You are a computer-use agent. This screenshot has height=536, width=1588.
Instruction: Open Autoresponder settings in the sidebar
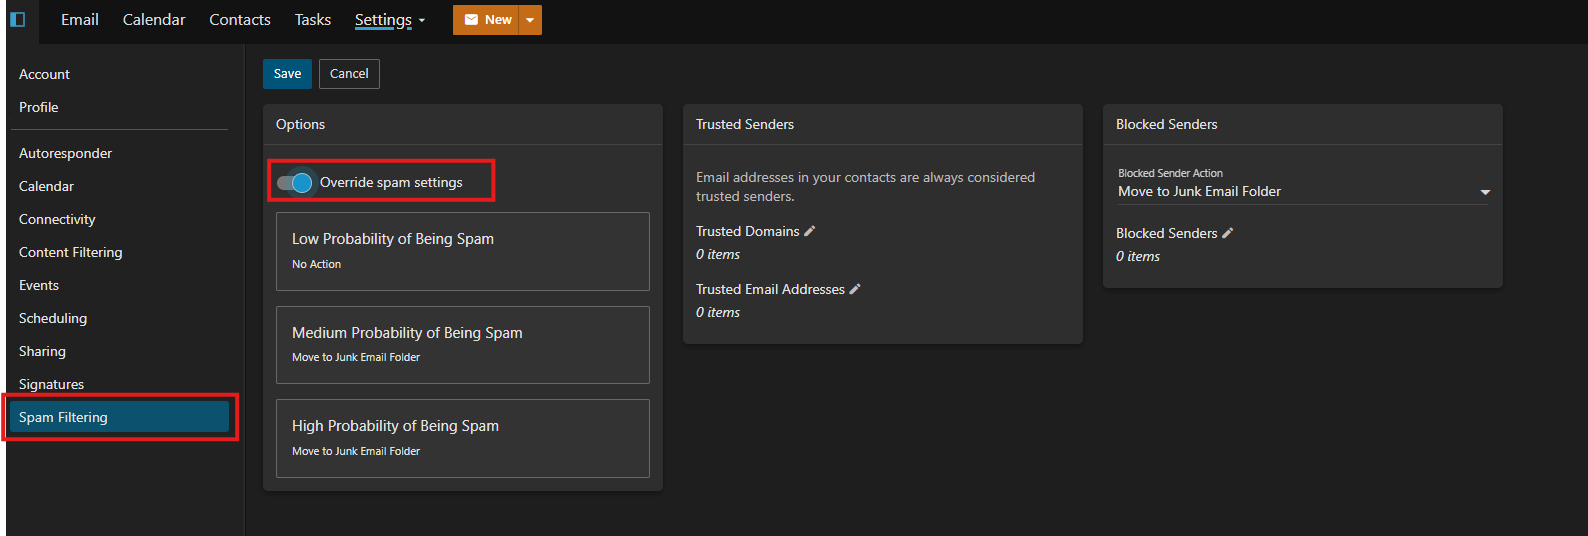[66, 153]
